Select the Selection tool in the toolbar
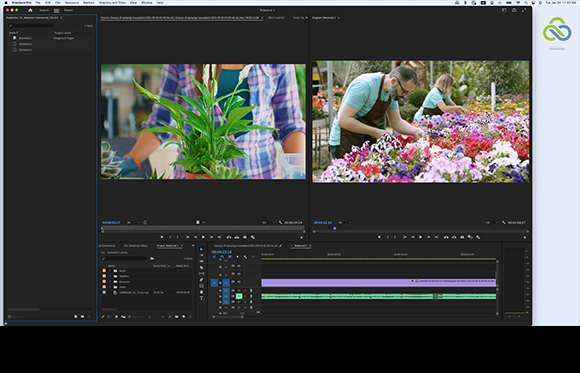Viewport: 580px width, 373px height. (202, 249)
